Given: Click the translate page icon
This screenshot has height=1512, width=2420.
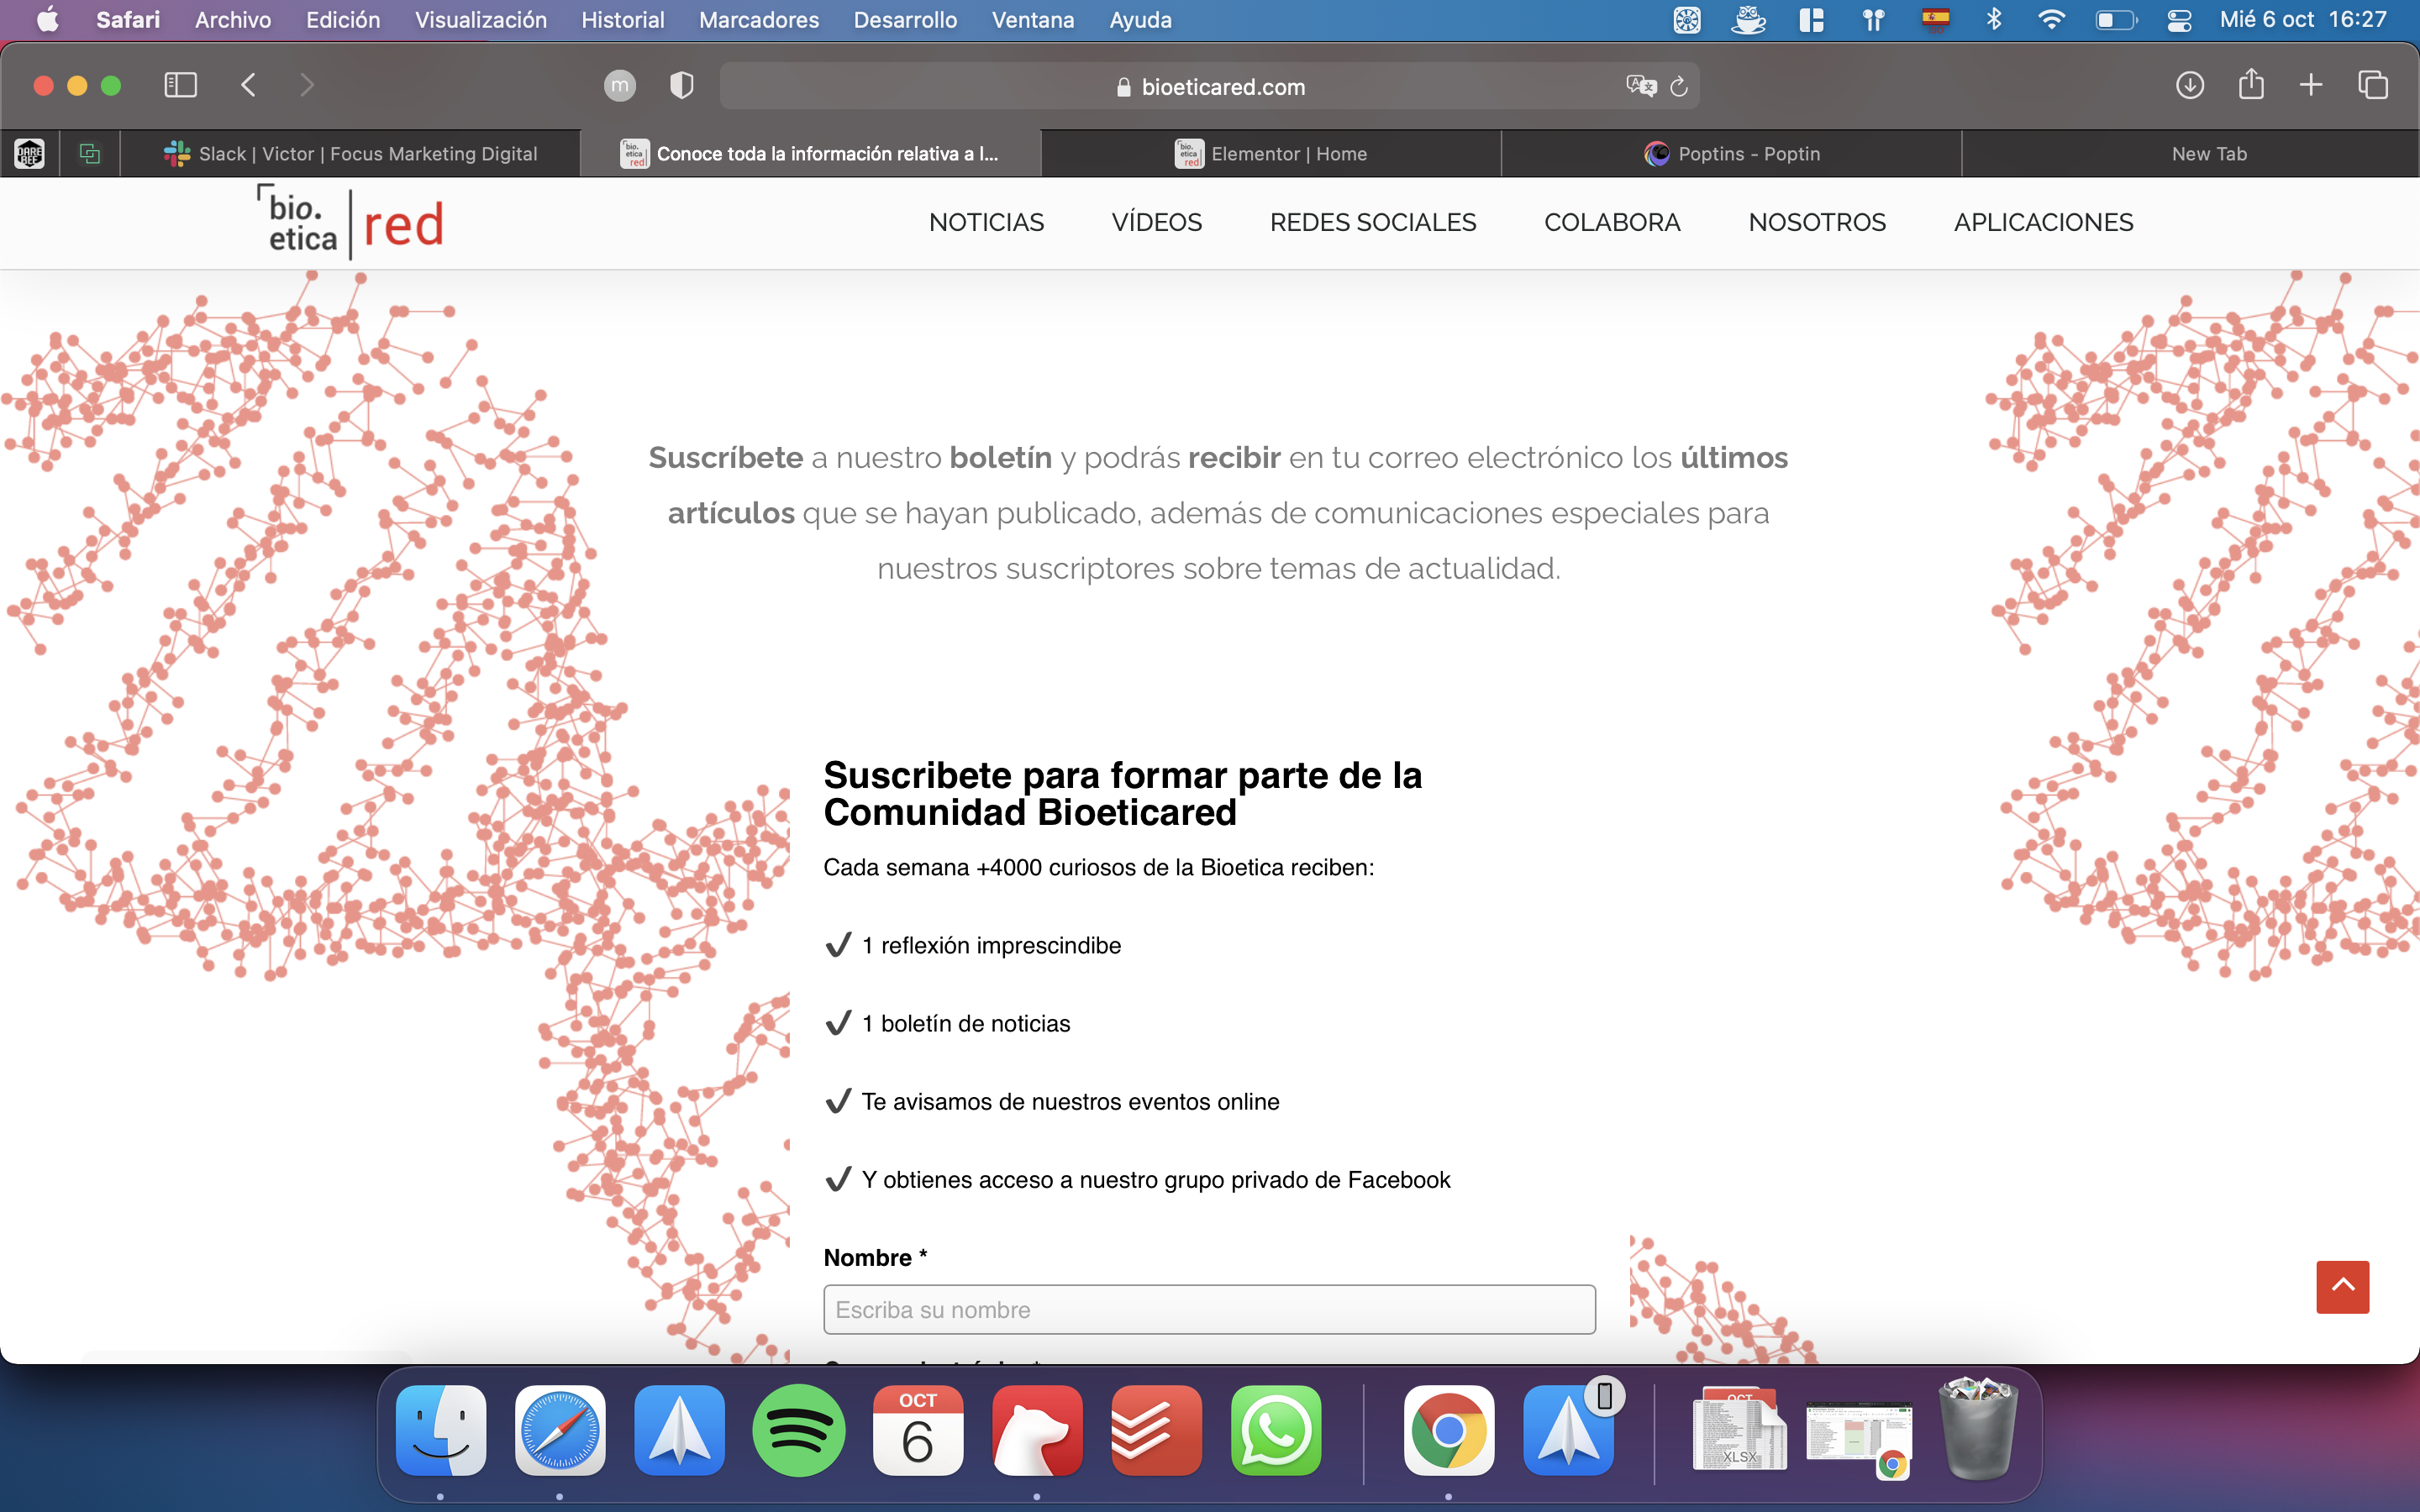Looking at the screenshot, I should pyautogui.click(x=1640, y=87).
